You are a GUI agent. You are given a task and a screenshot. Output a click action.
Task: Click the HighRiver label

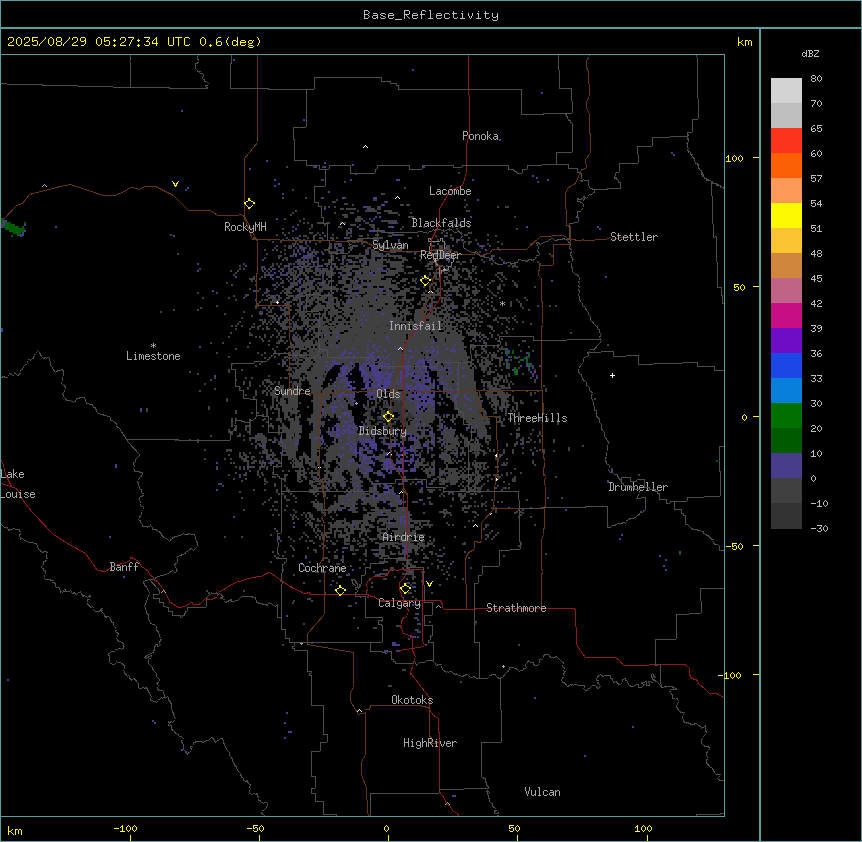(x=430, y=743)
